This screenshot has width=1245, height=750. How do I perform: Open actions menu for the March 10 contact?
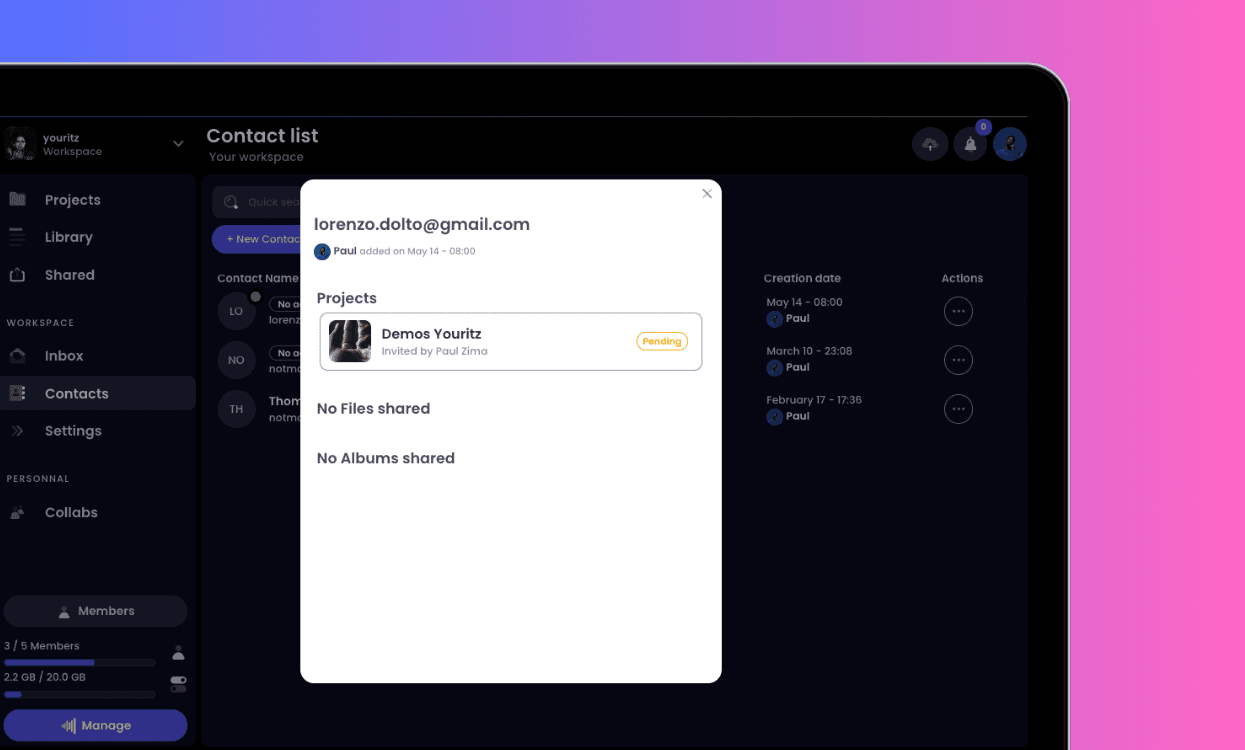click(958, 360)
